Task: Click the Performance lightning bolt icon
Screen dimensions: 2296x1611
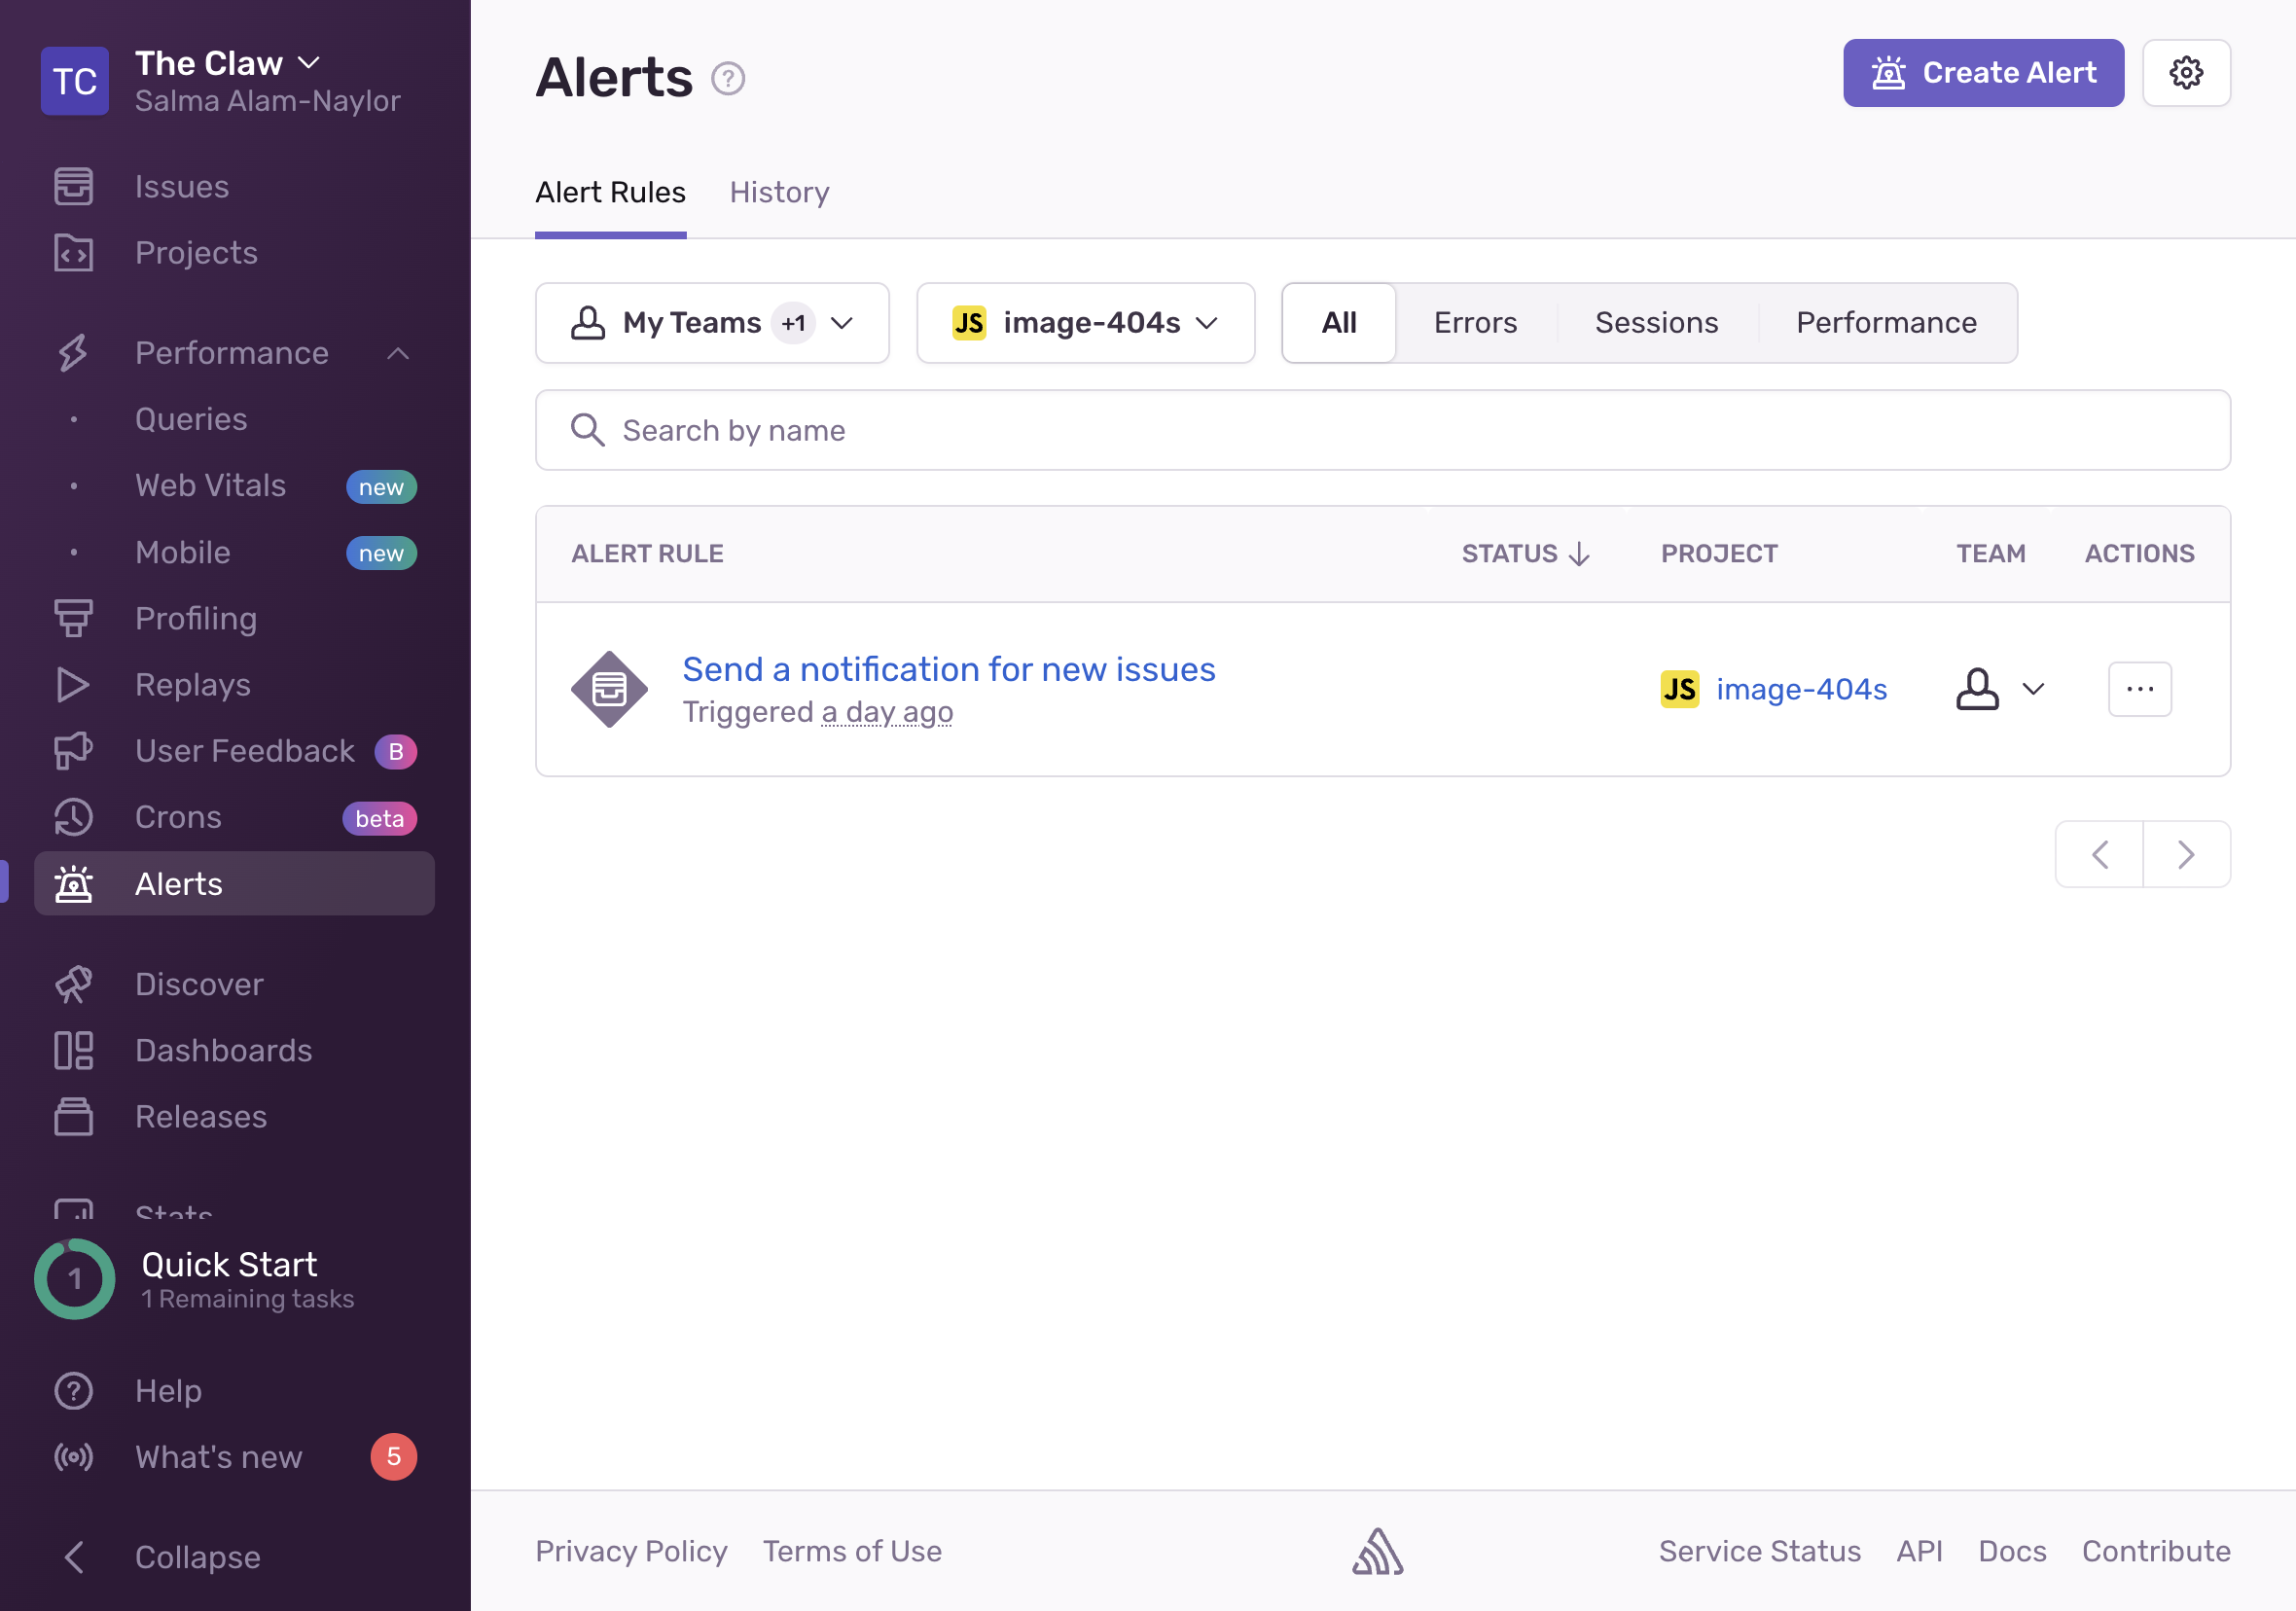Action: pos(72,352)
